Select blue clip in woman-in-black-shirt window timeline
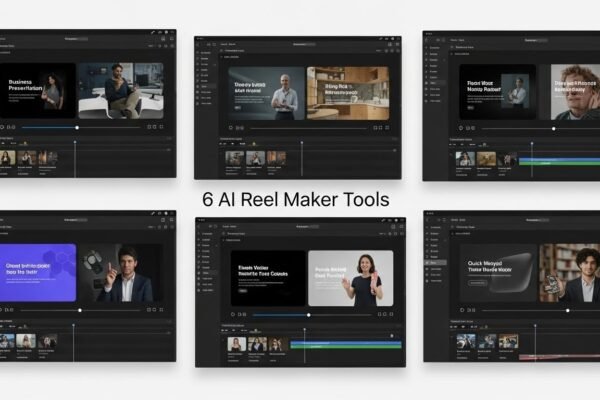This screenshot has height=400, width=600. [346, 343]
